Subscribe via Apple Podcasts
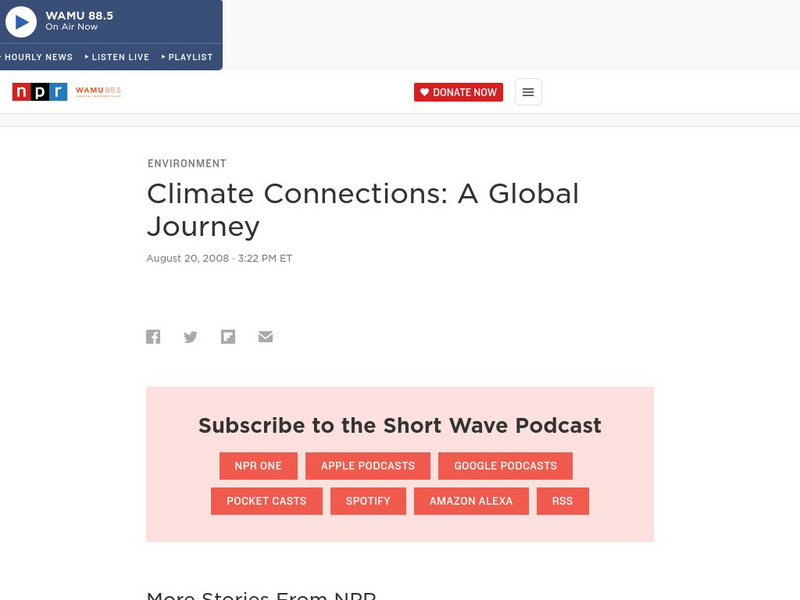Viewport: 800px width, 600px height. pos(367,465)
